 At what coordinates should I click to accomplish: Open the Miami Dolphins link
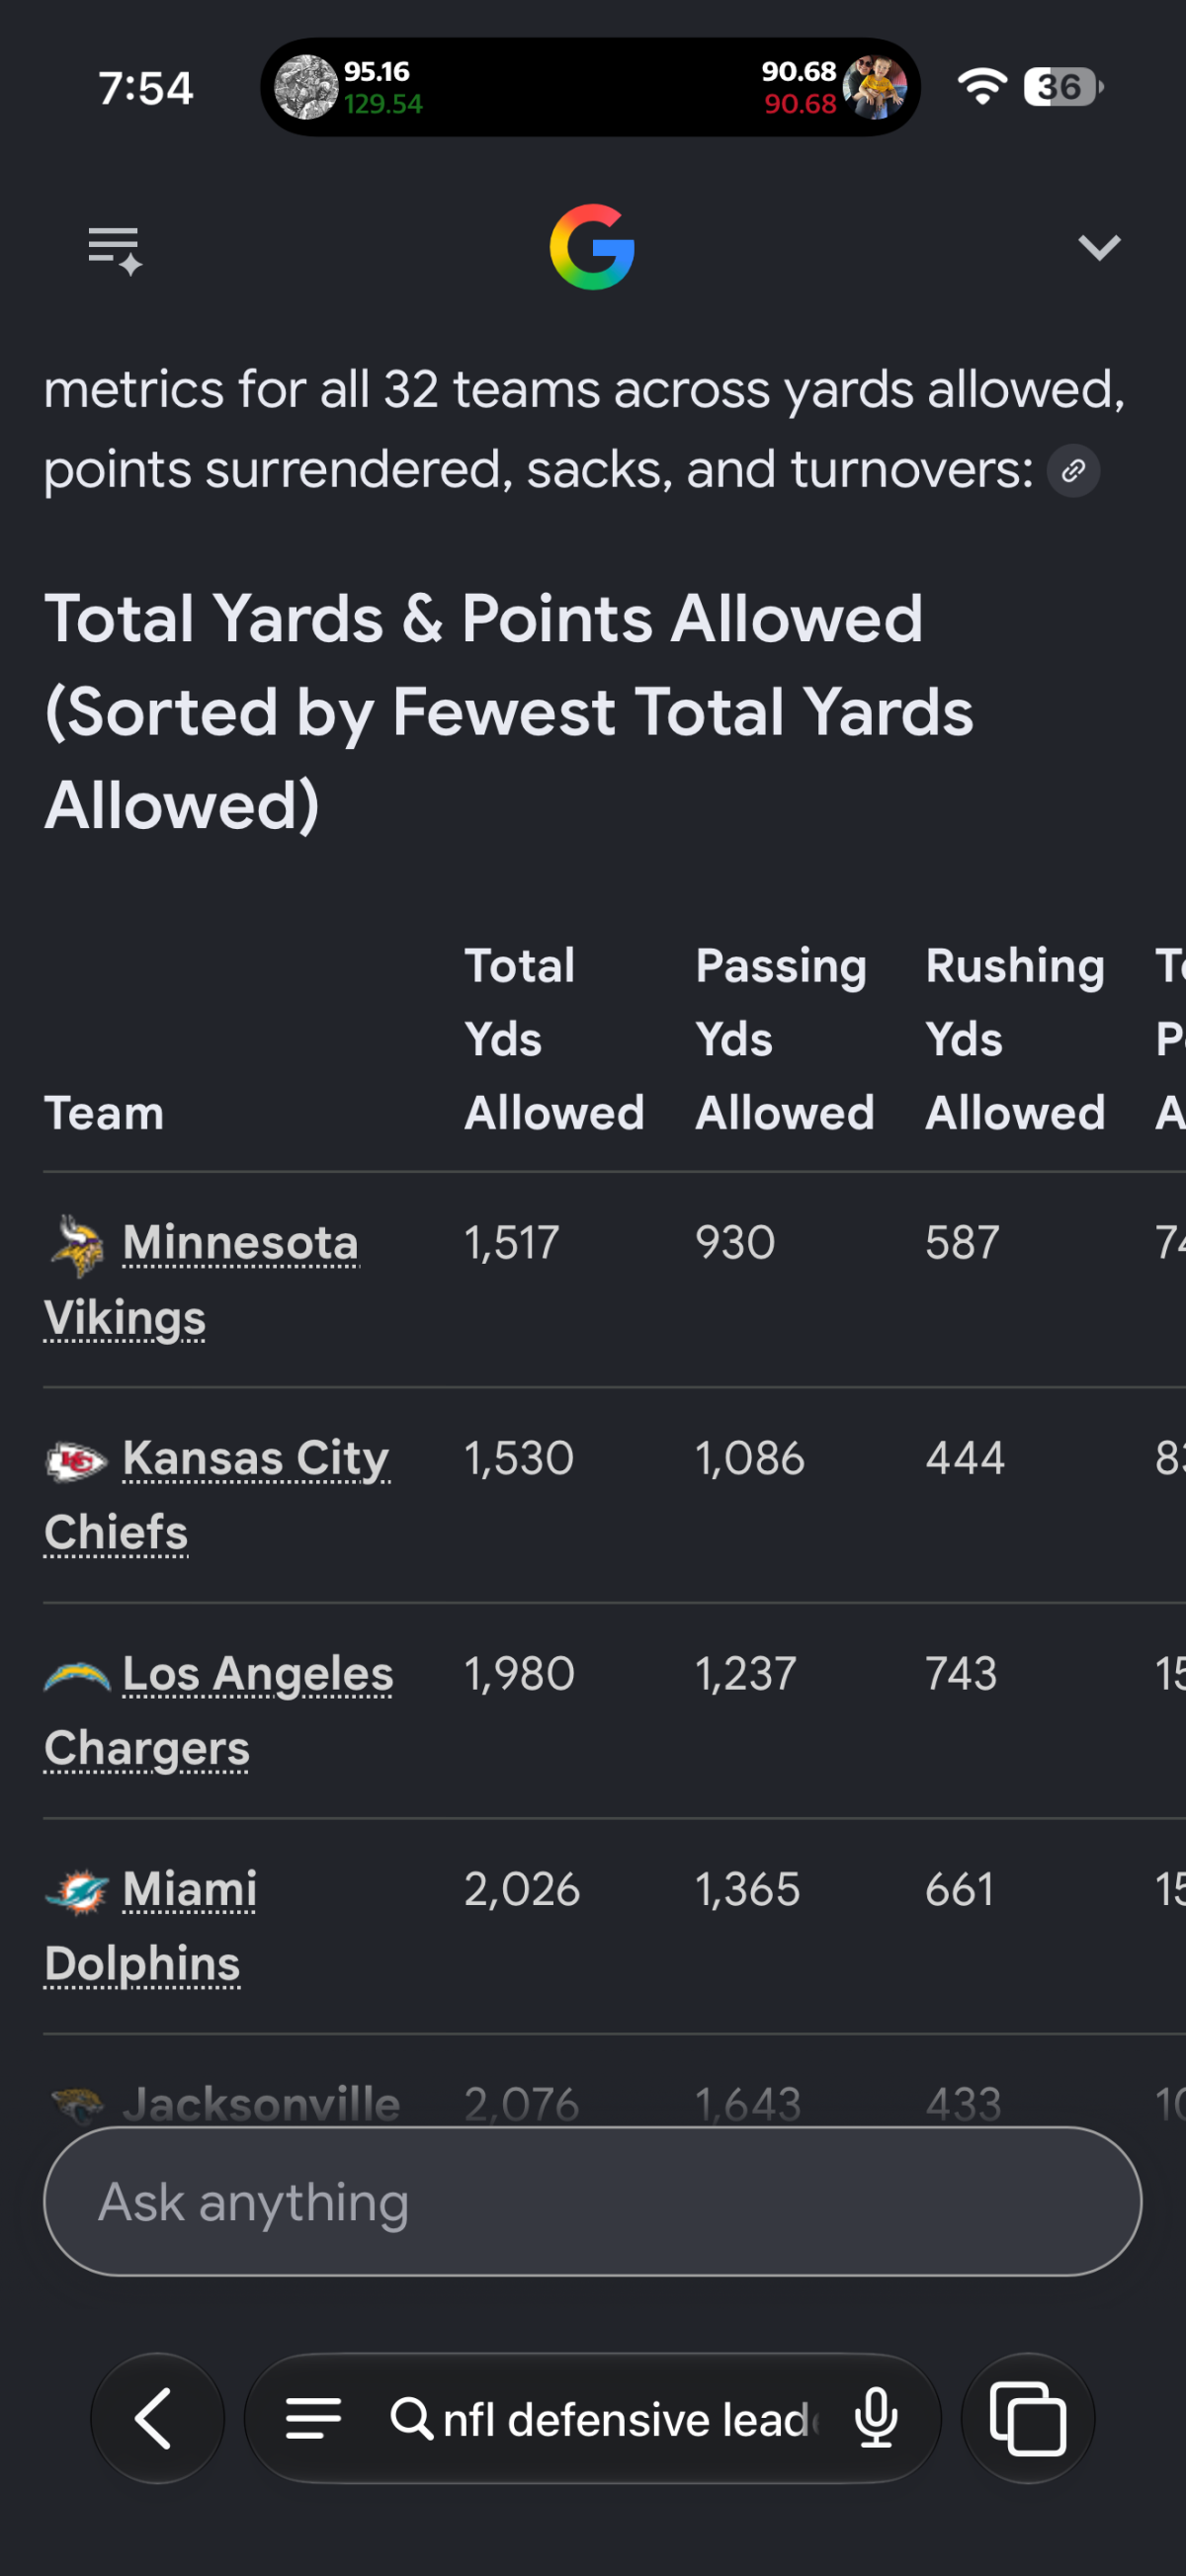click(151, 1926)
